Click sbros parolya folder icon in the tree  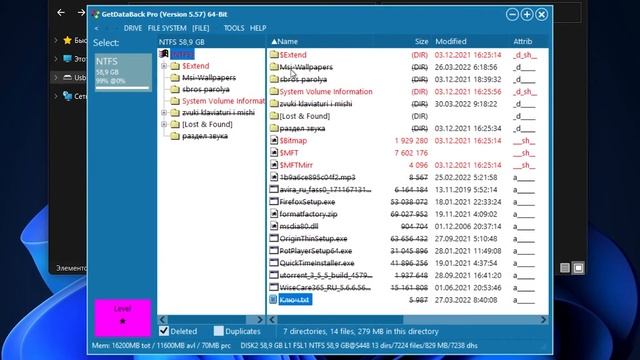coord(175,89)
